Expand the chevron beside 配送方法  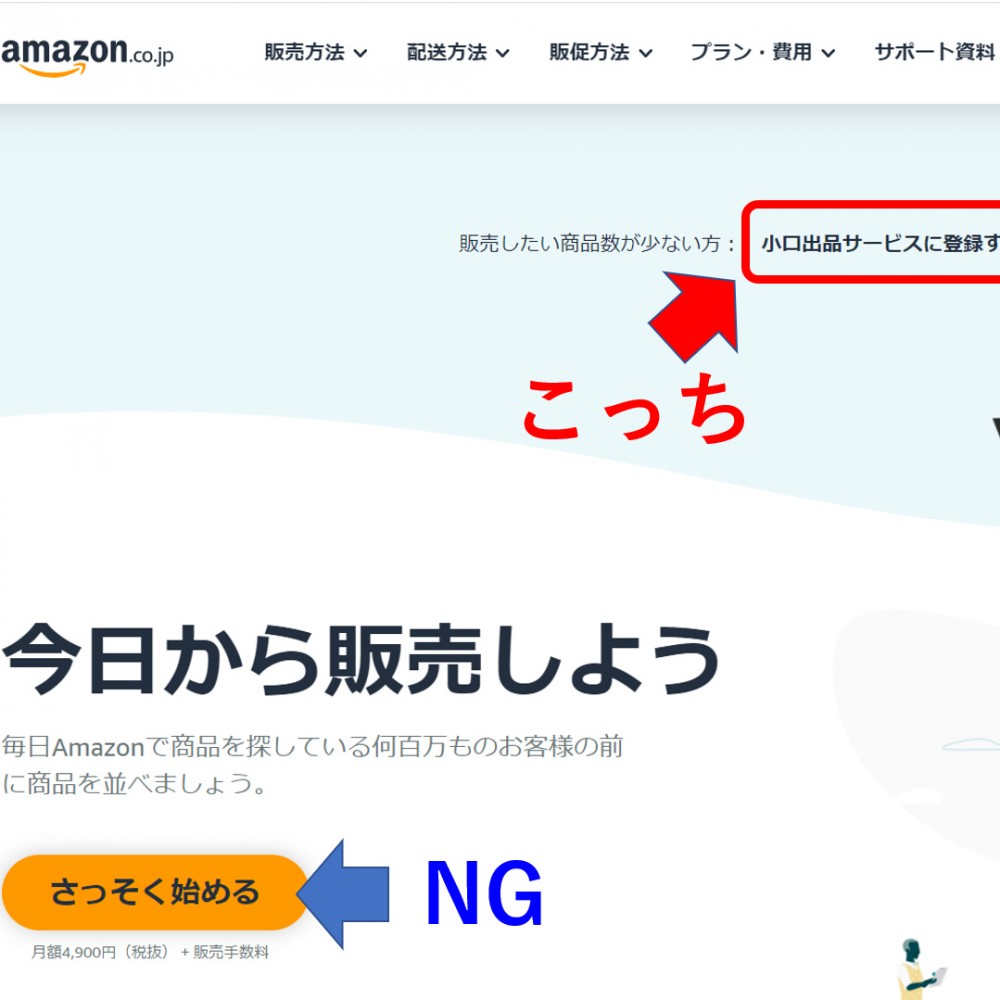point(503,54)
